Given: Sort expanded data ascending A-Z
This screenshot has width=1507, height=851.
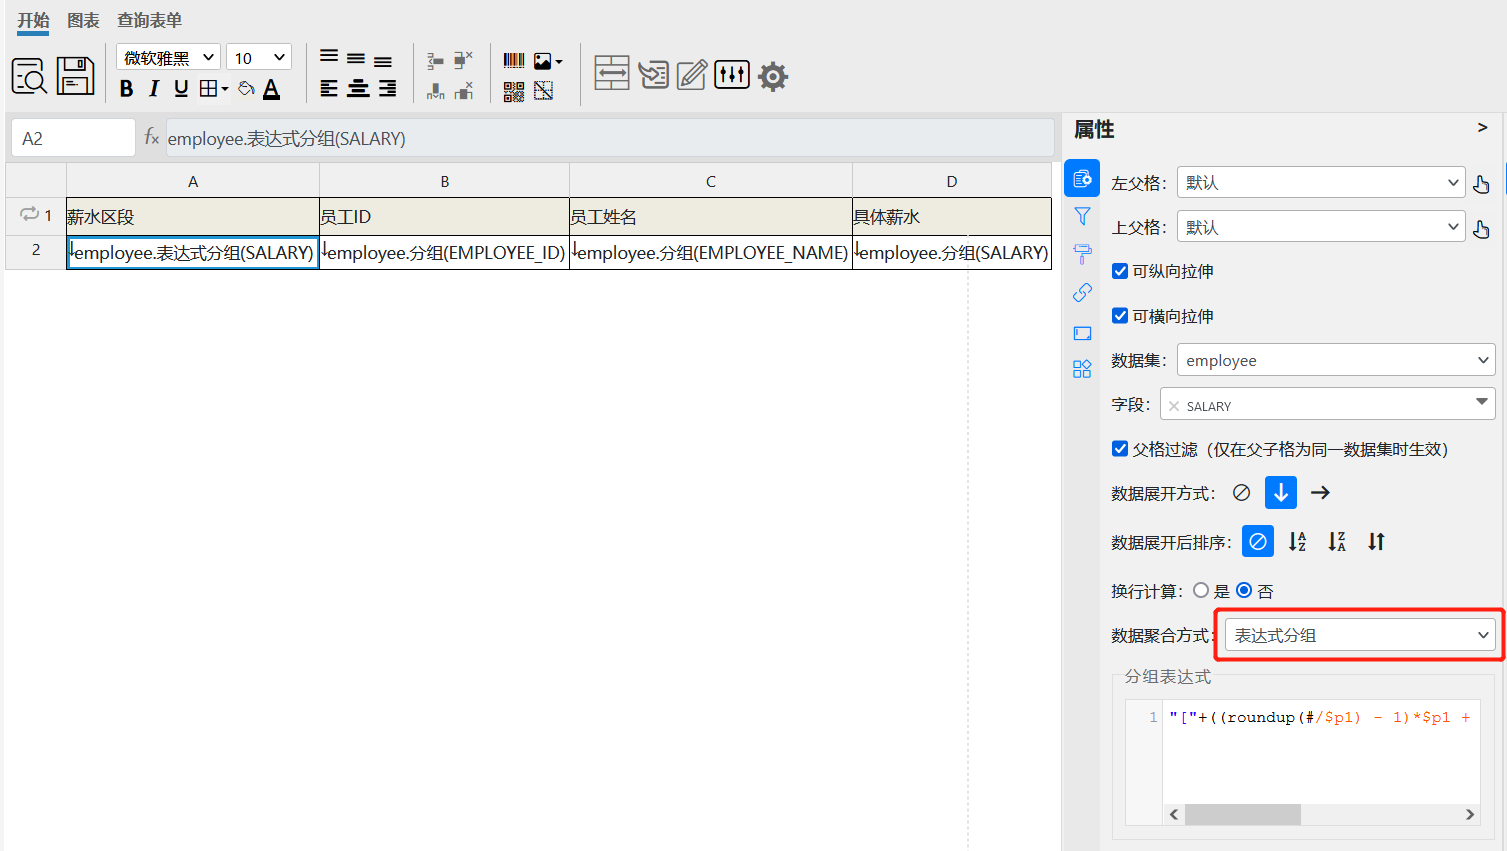Looking at the screenshot, I should click(x=1297, y=542).
